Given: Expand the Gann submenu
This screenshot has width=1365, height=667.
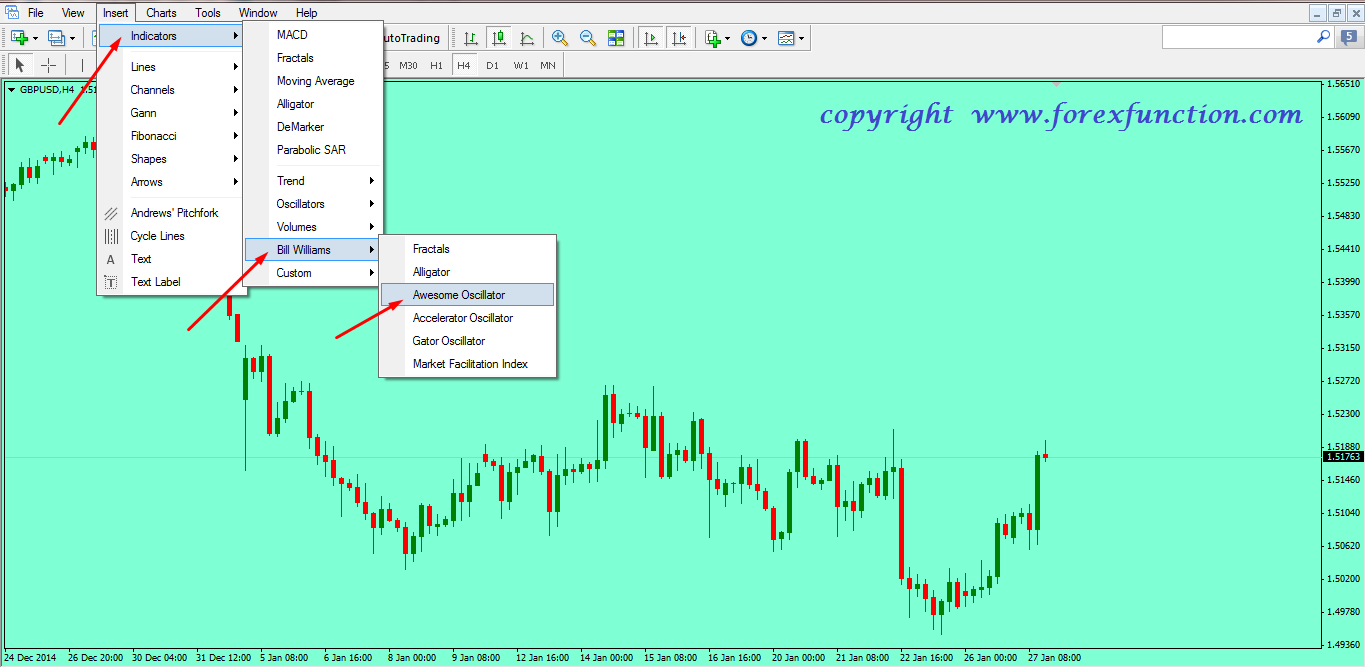Looking at the screenshot, I should click(x=171, y=113).
